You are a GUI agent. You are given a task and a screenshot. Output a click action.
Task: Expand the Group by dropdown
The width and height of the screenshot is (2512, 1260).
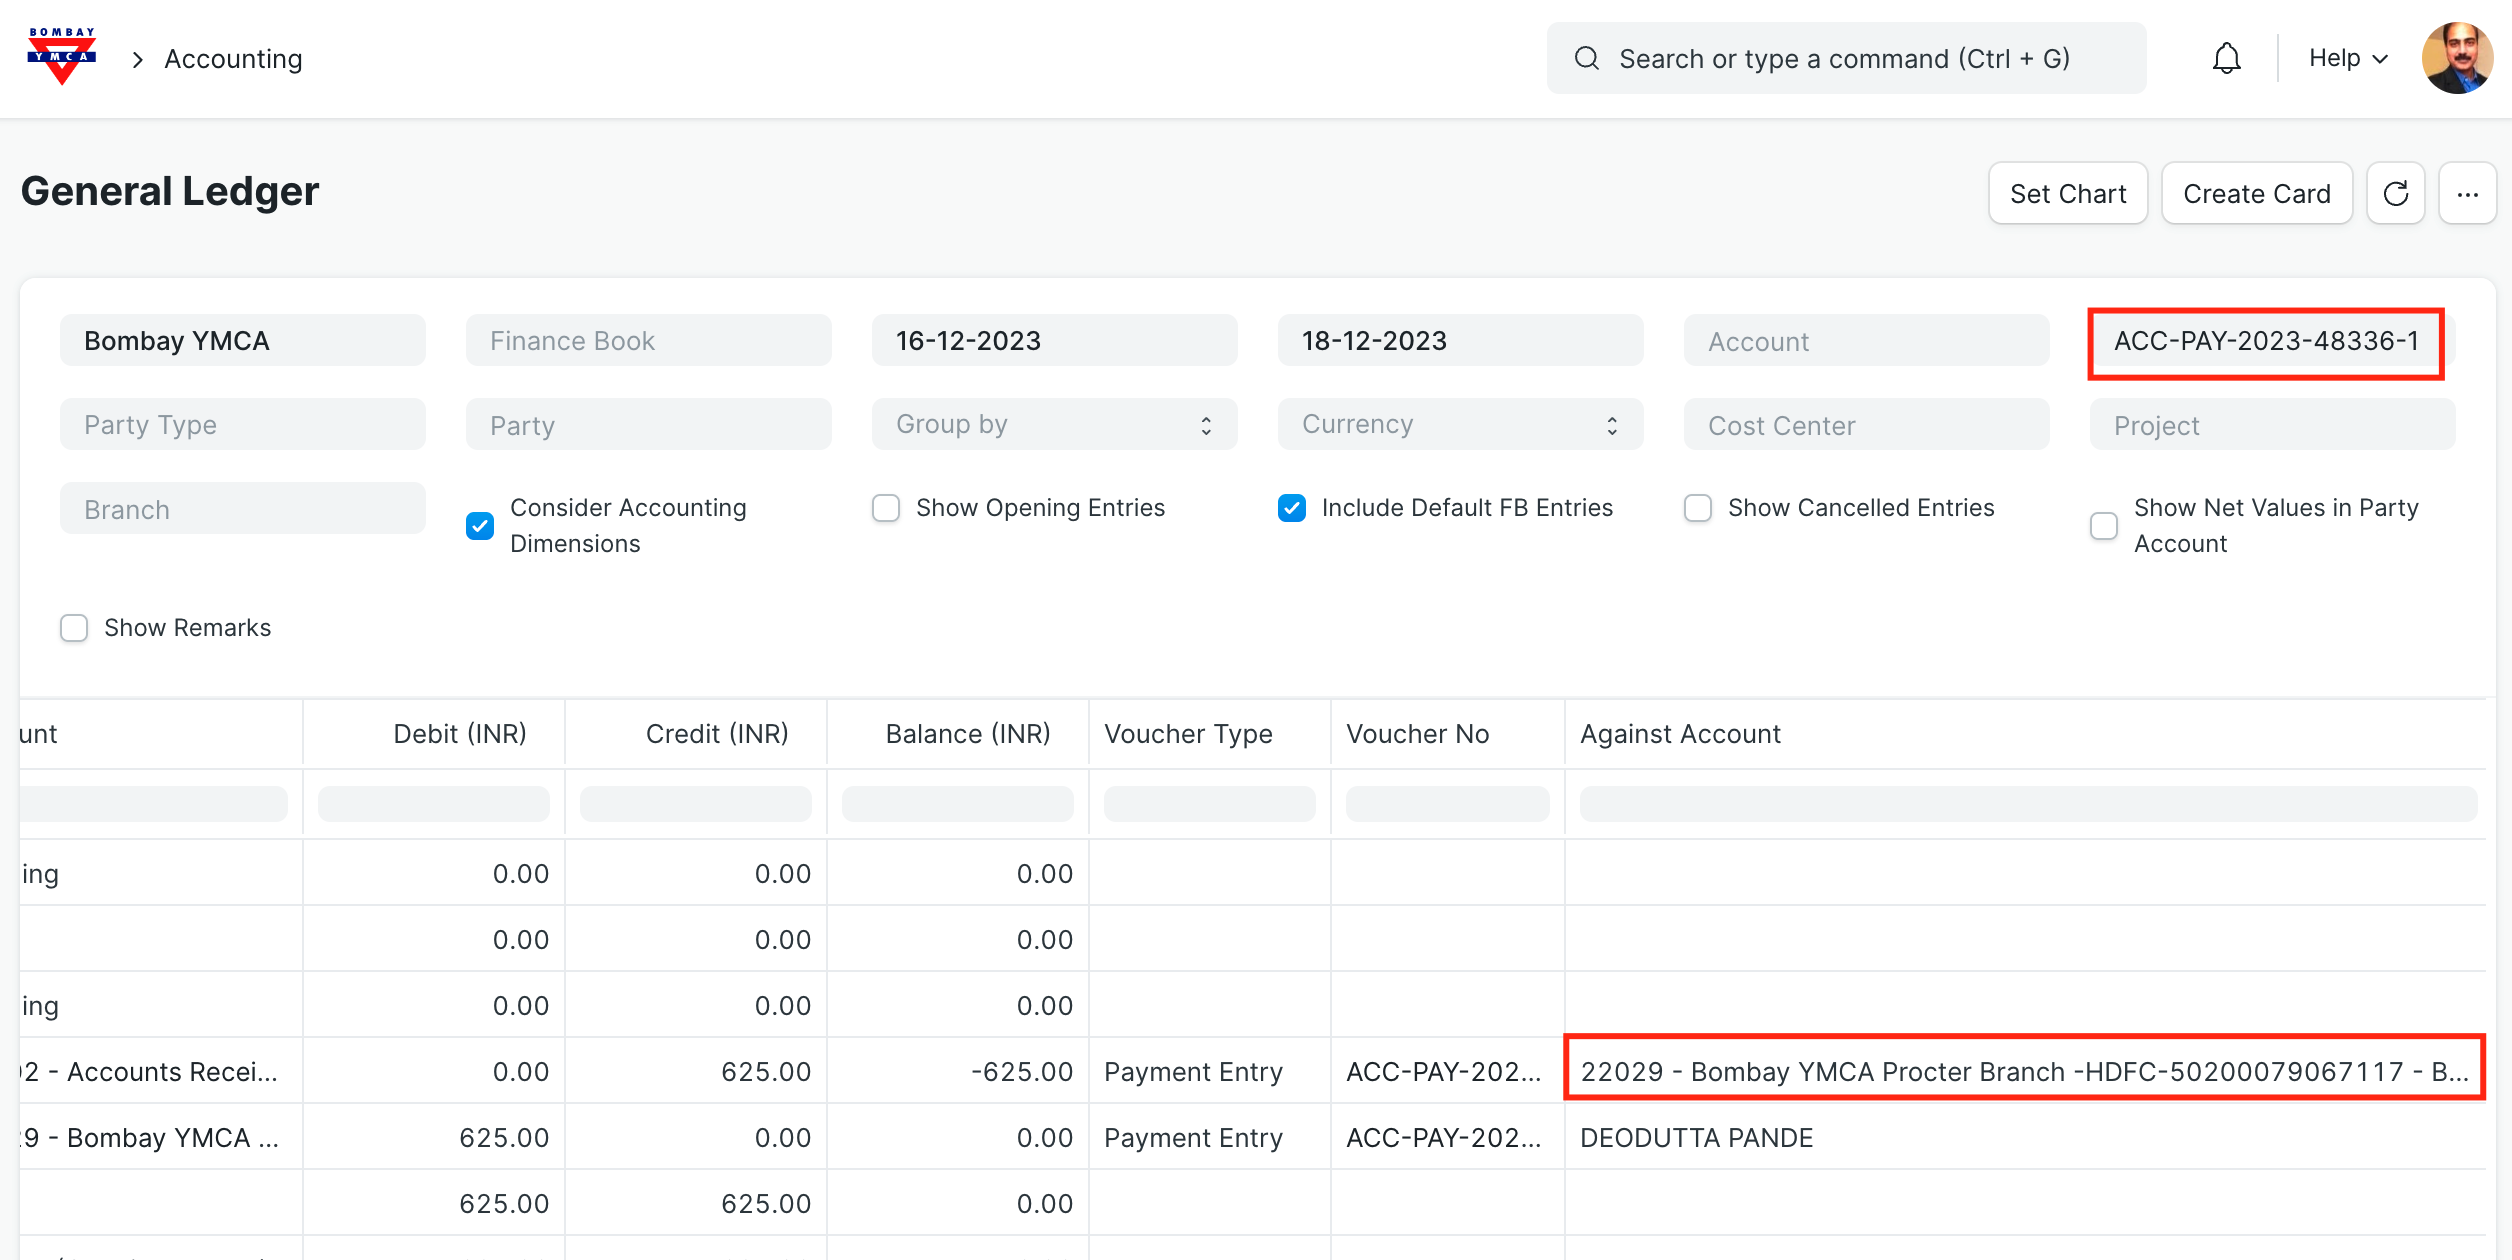coord(1054,425)
